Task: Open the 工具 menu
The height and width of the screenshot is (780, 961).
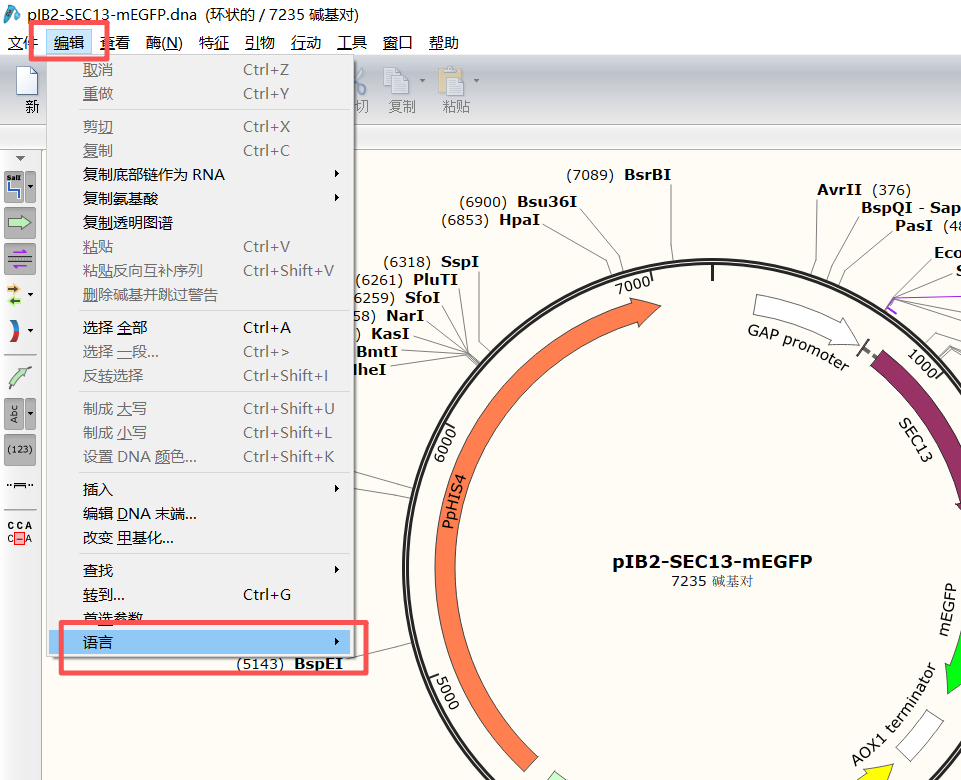Action: 352,43
